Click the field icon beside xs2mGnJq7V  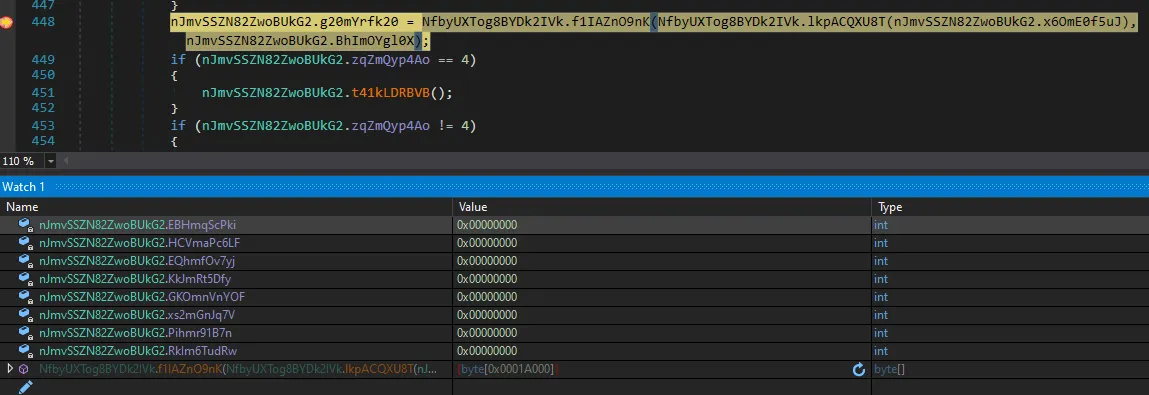[x=25, y=314]
